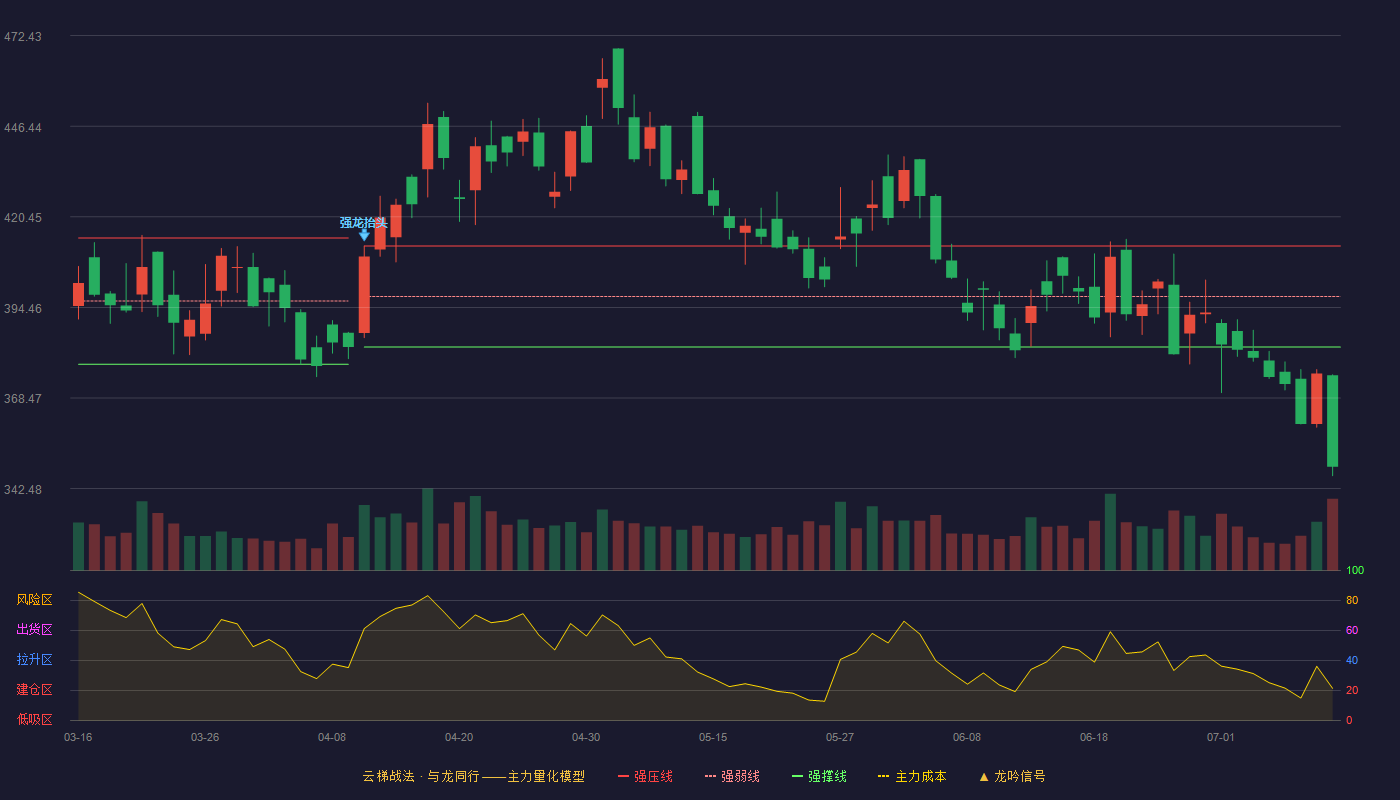Click the 342.48 price axis label
This screenshot has height=800, width=1400.
pyautogui.click(x=23, y=490)
